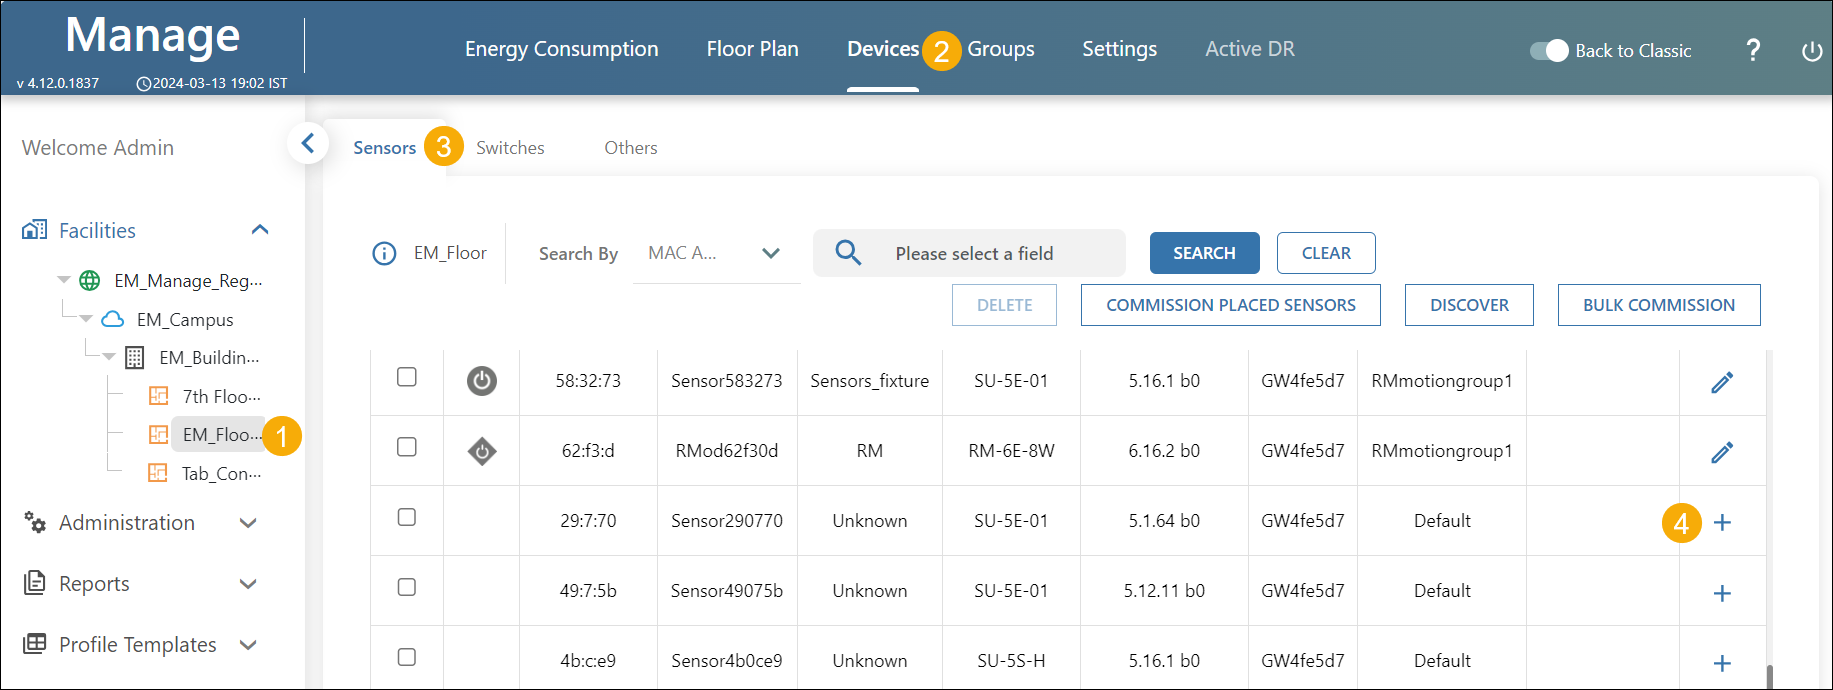Check the RMod62f30d row checkbox
1833x690 pixels.
(407, 447)
